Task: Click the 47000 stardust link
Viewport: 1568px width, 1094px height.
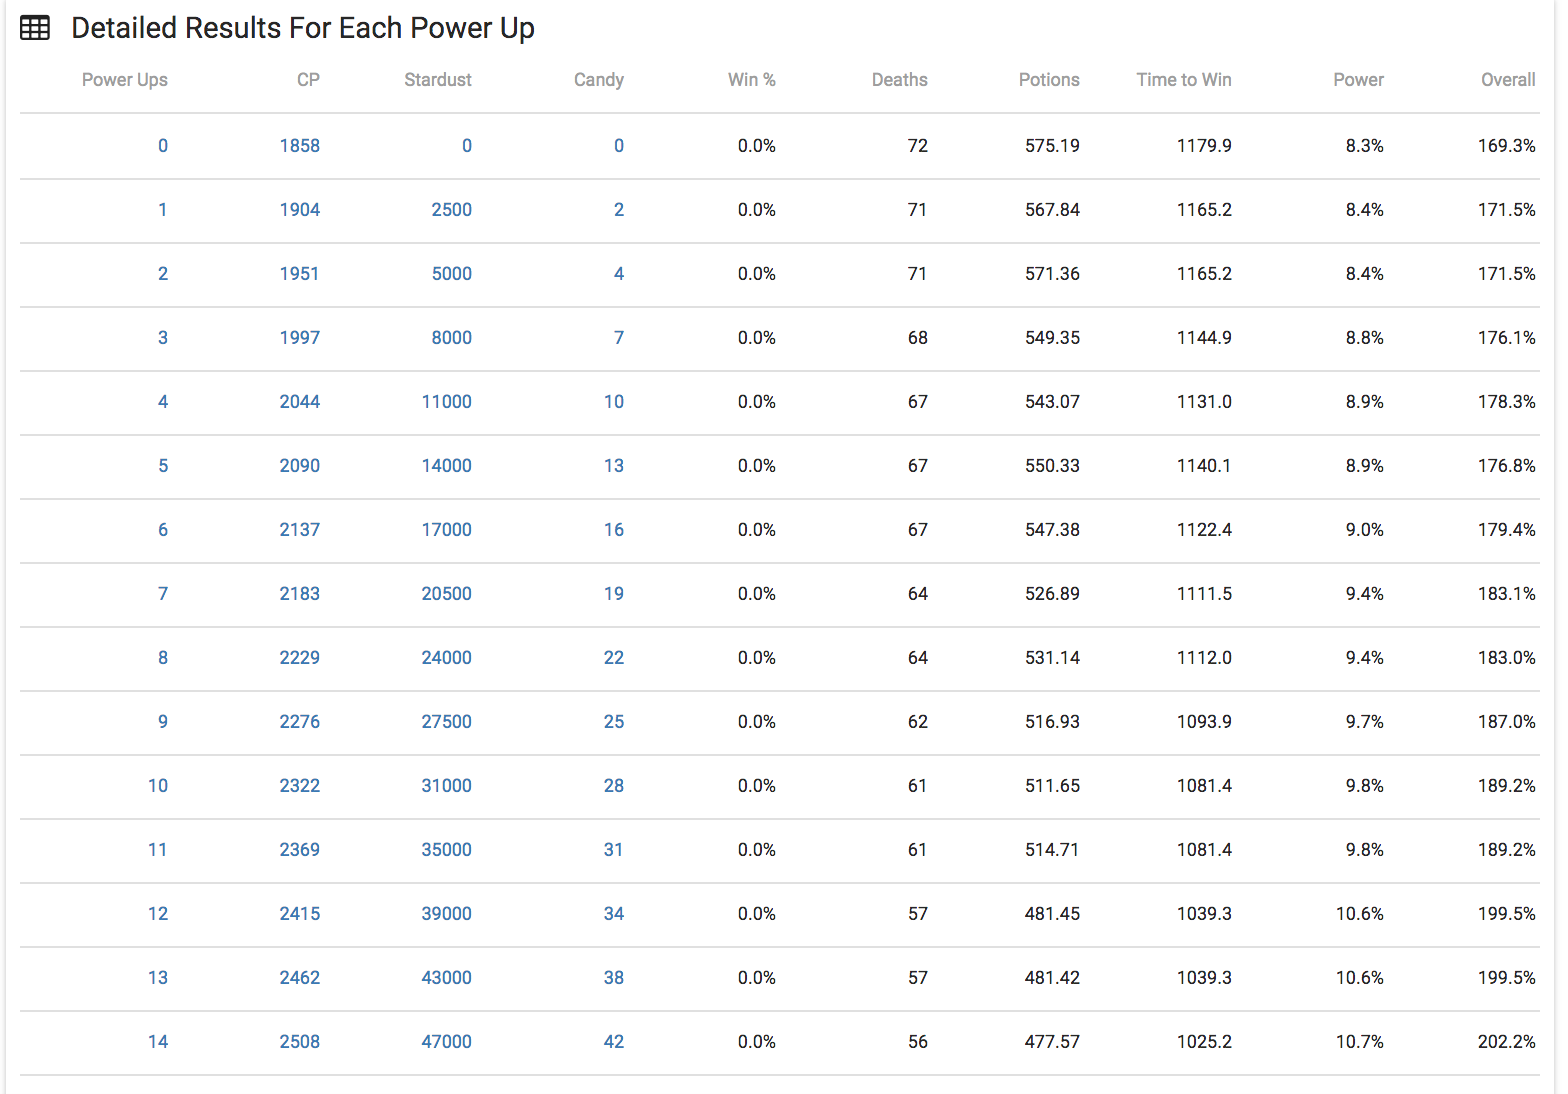Action: [446, 1042]
